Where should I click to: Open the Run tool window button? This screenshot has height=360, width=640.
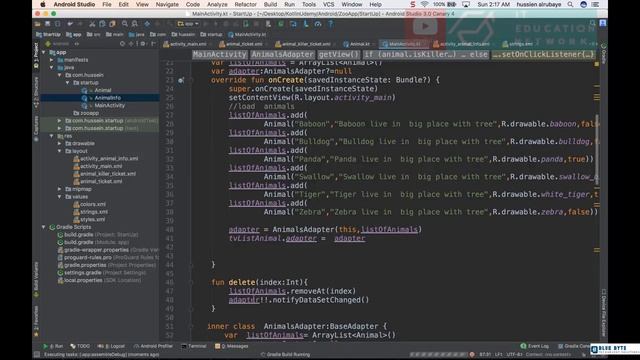[x=53, y=346]
